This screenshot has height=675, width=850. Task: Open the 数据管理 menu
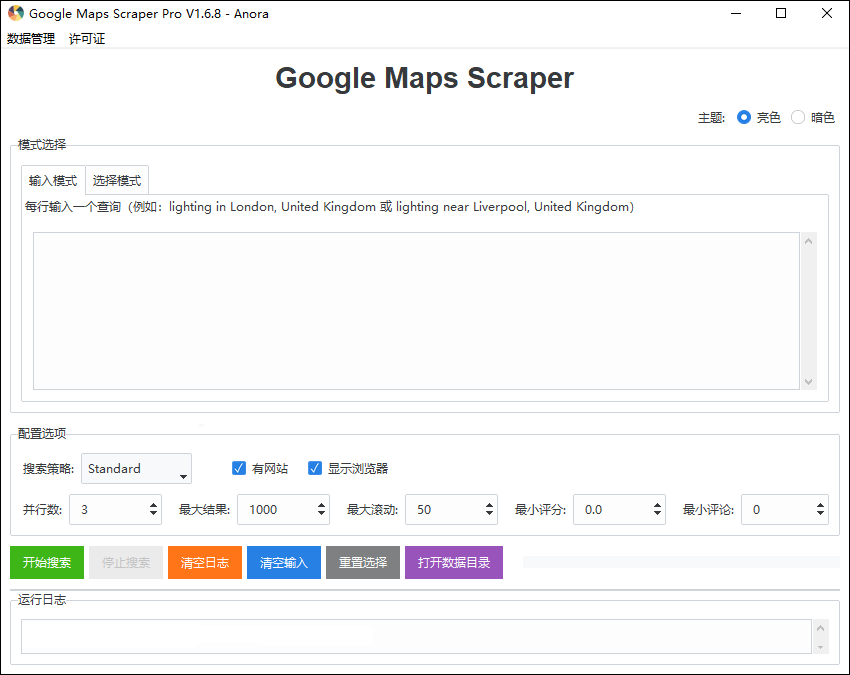pyautogui.click(x=31, y=38)
